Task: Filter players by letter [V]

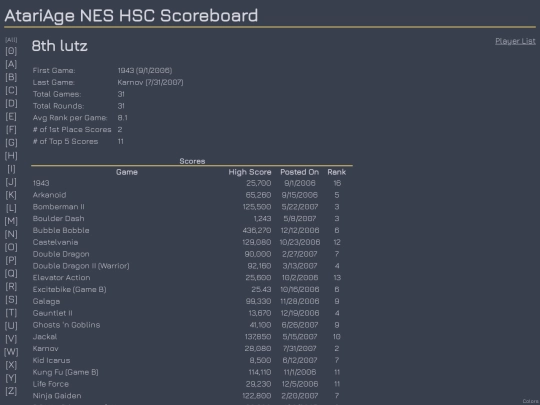Action: [x=11, y=339]
